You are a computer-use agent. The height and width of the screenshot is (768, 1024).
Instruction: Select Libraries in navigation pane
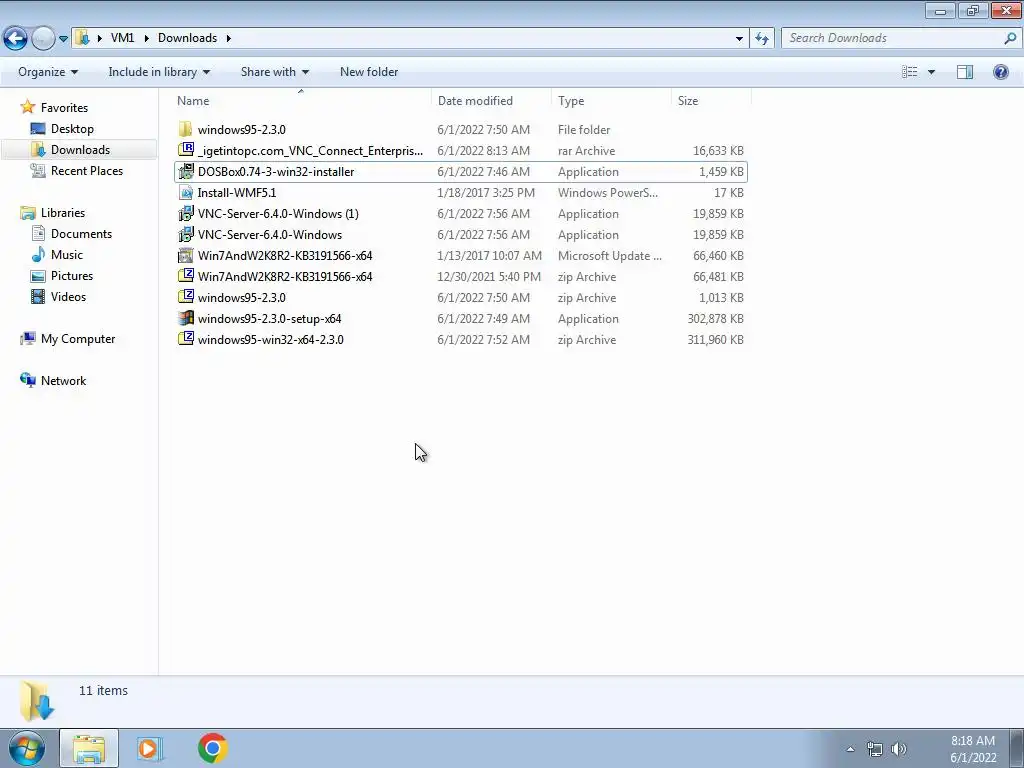pyautogui.click(x=63, y=212)
